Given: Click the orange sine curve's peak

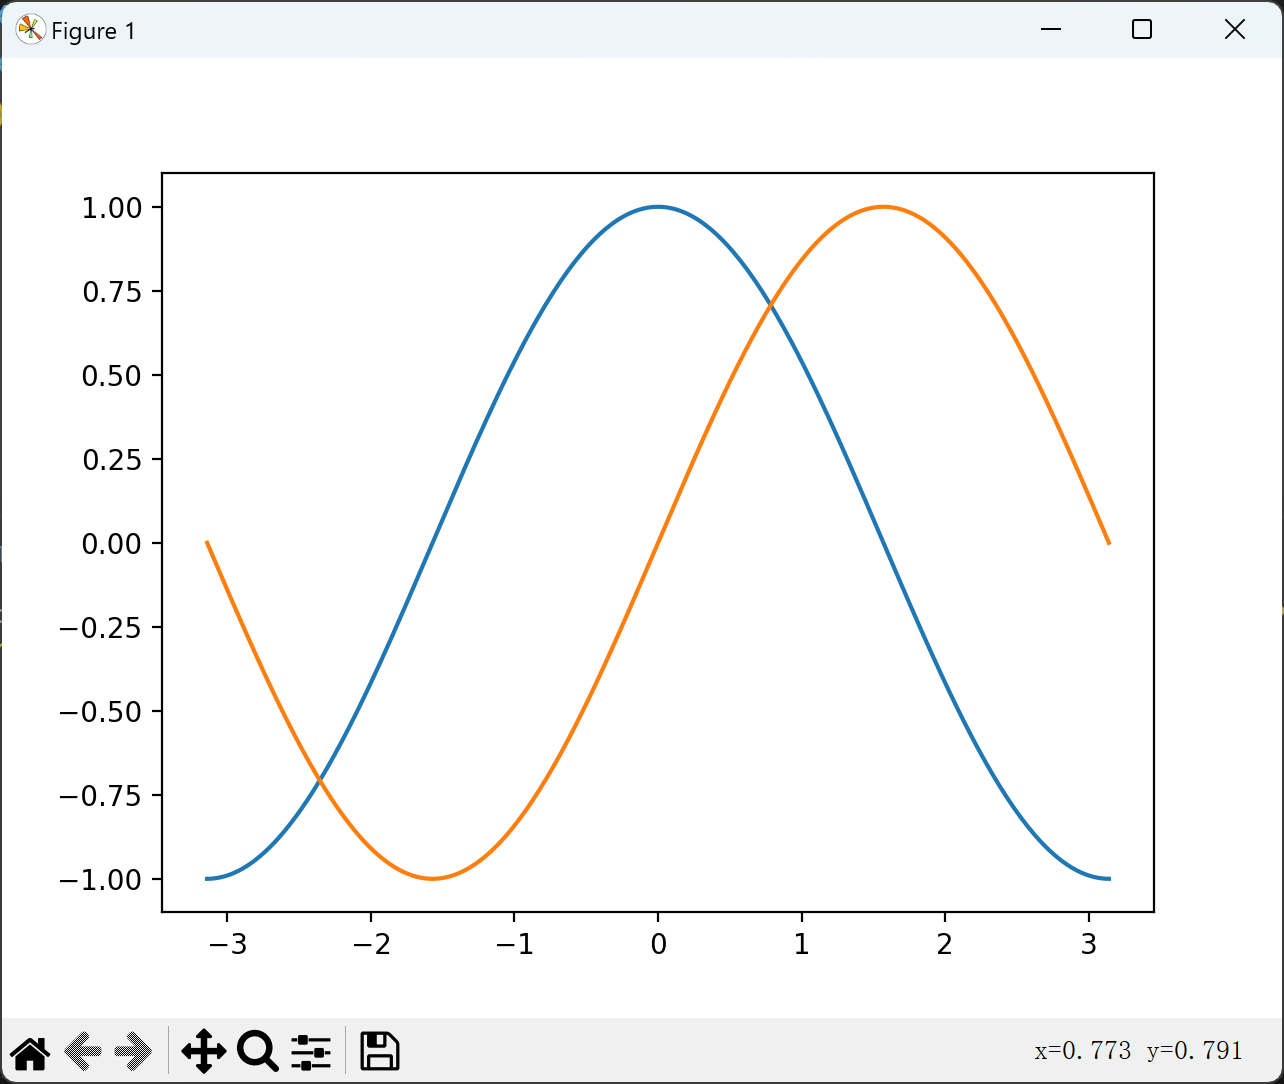Looking at the screenshot, I should [x=883, y=207].
